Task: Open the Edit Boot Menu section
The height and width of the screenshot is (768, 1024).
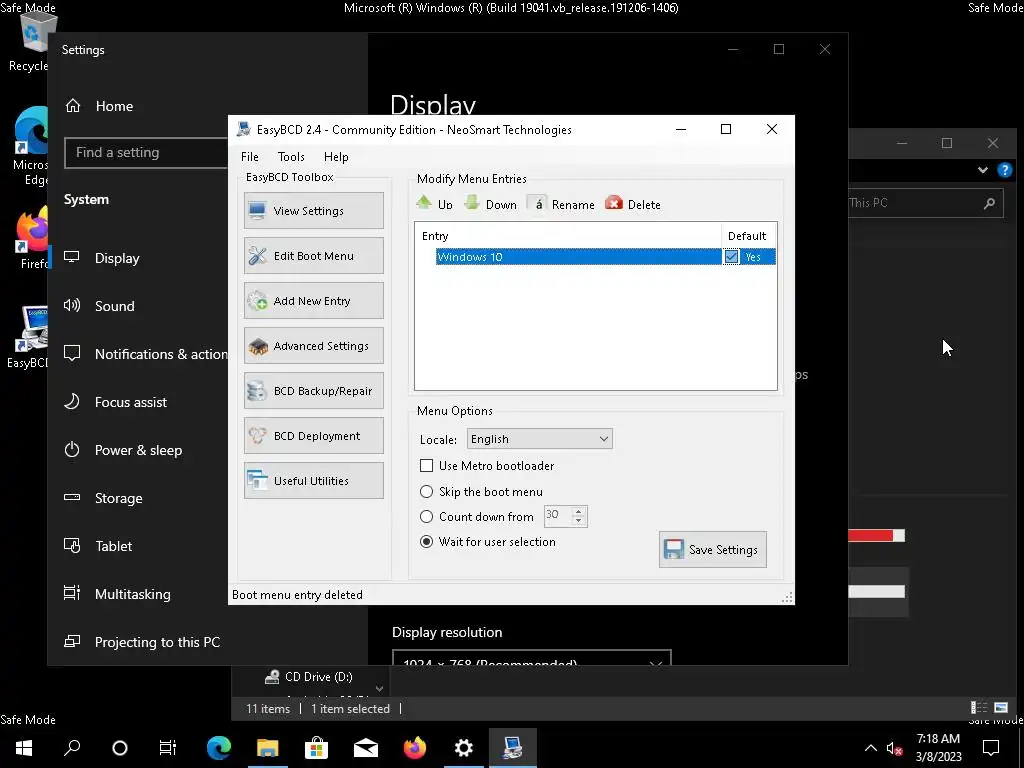Action: tap(313, 255)
